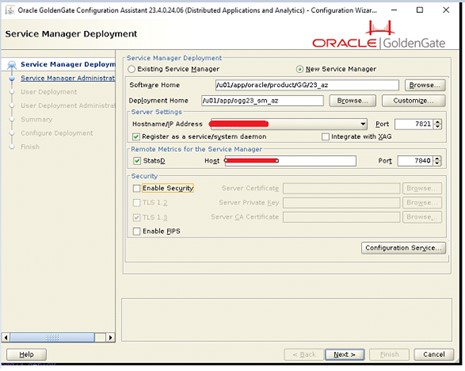The image size is (465, 371).
Task: Toggle Register as a service/system daemon
Action: tap(136, 137)
